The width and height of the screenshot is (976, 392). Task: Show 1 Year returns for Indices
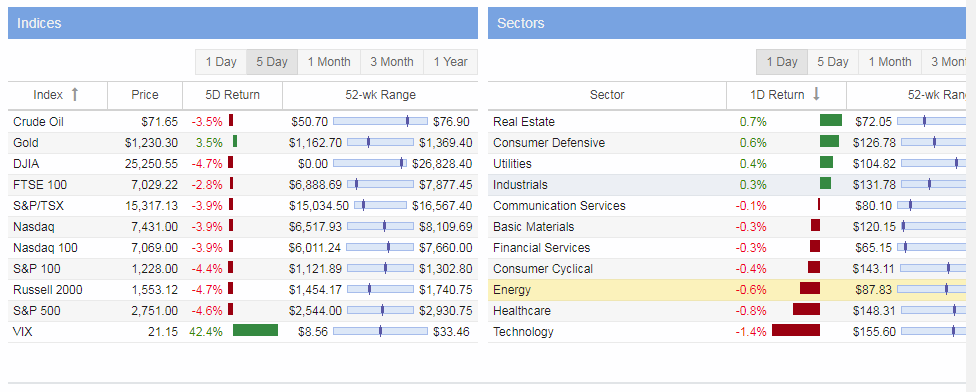[451, 62]
